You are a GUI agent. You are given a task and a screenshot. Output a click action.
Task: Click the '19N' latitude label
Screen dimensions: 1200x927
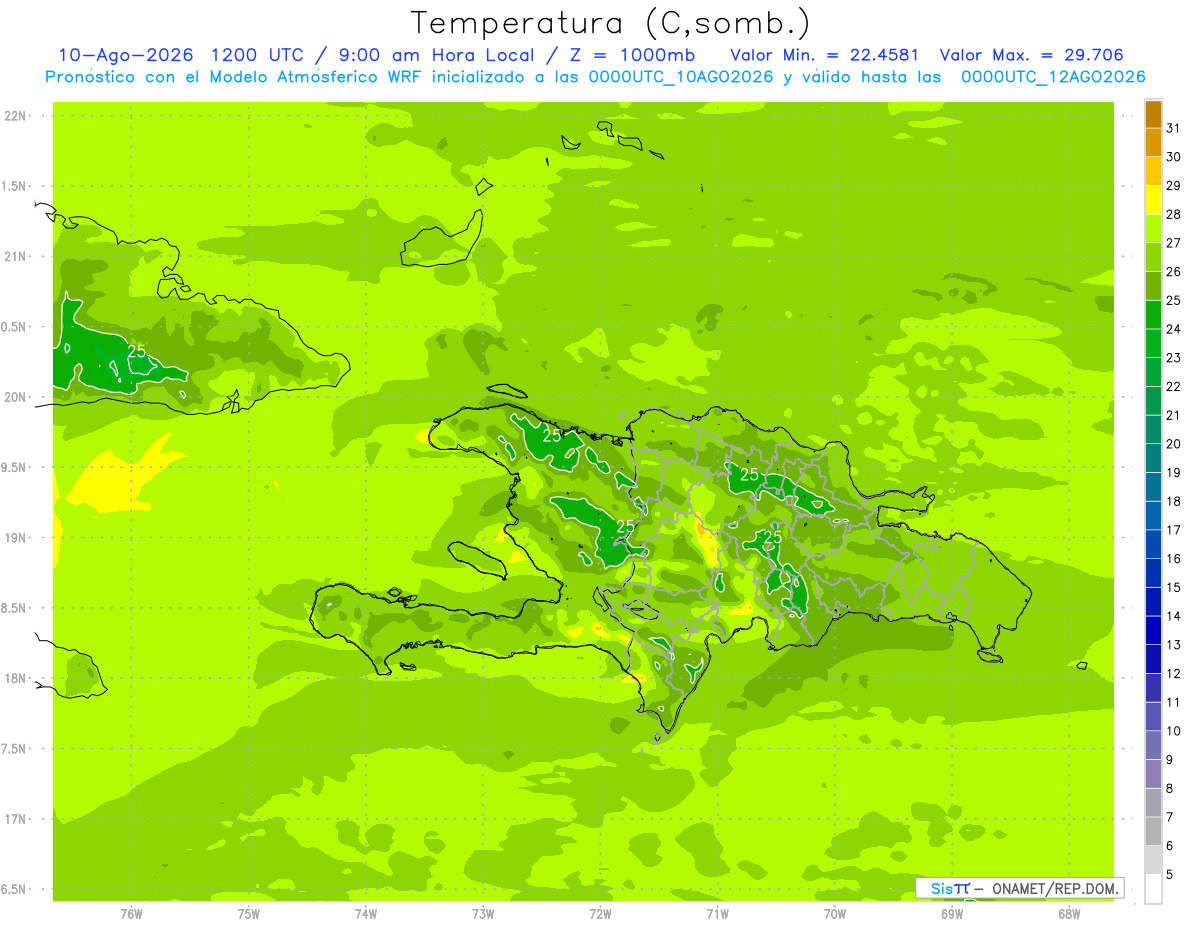(16, 538)
